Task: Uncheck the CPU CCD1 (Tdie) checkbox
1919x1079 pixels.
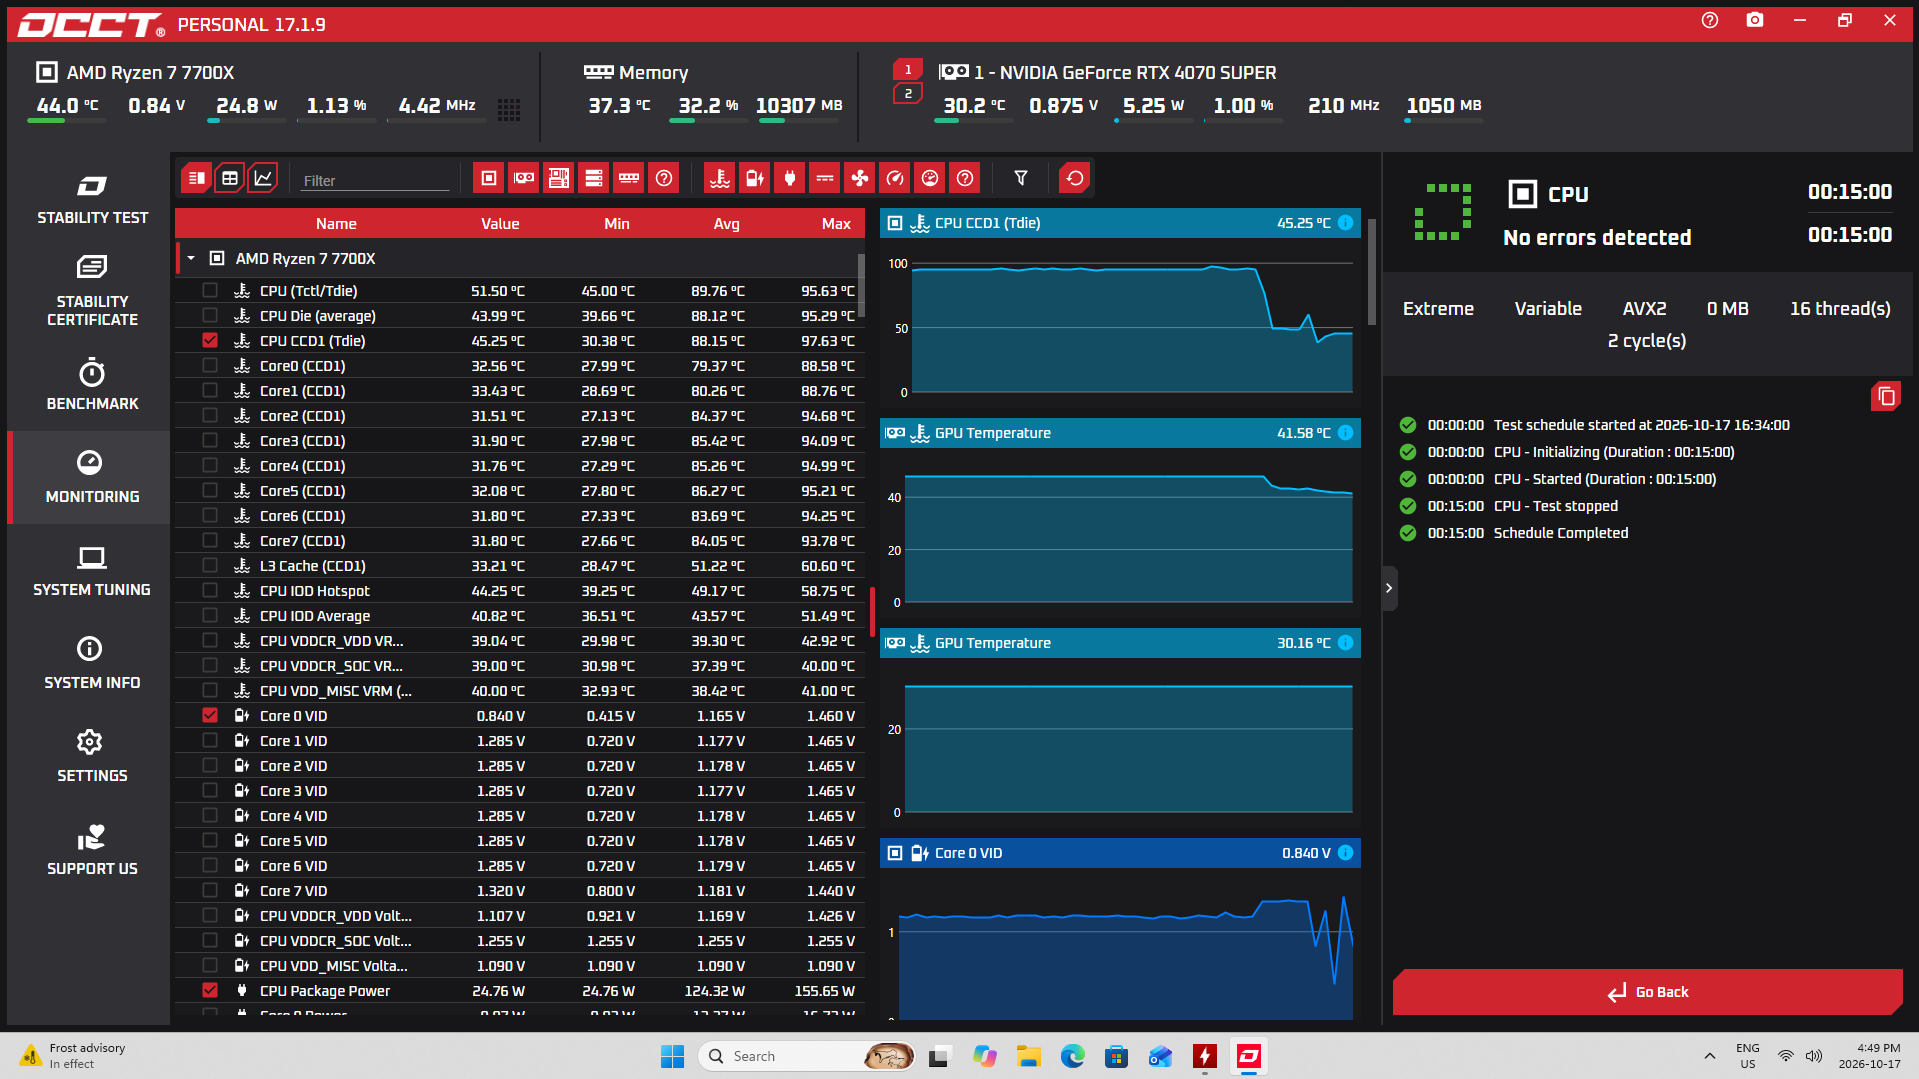Action: 210,340
